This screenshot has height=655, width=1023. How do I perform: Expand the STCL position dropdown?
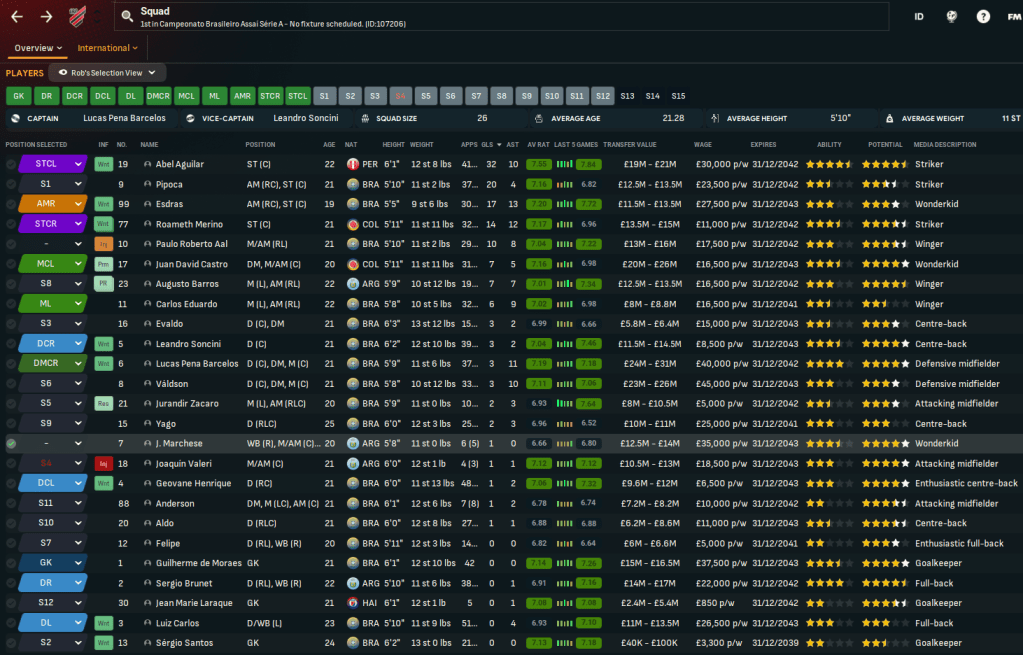click(79, 164)
